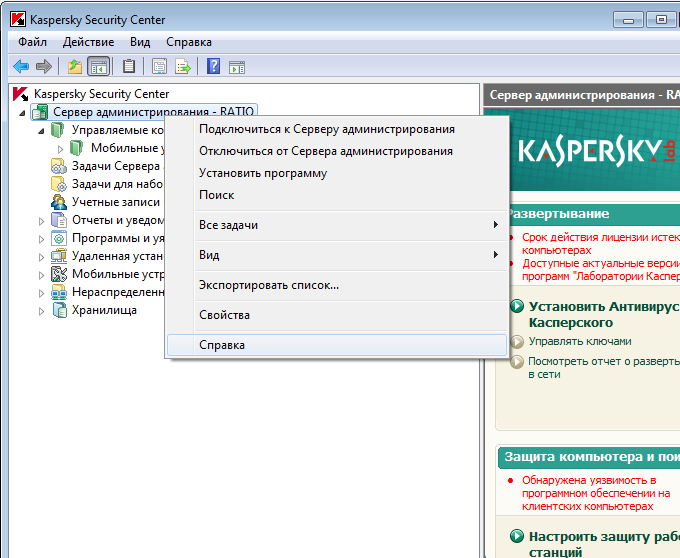Choose Свойства in the context menu
The height and width of the screenshot is (558, 680).
point(225,315)
